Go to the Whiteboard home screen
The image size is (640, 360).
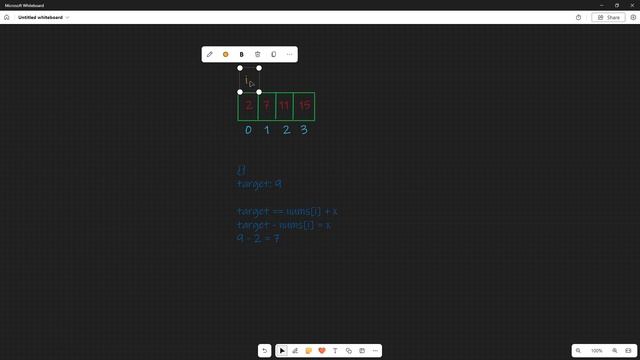click(x=7, y=18)
